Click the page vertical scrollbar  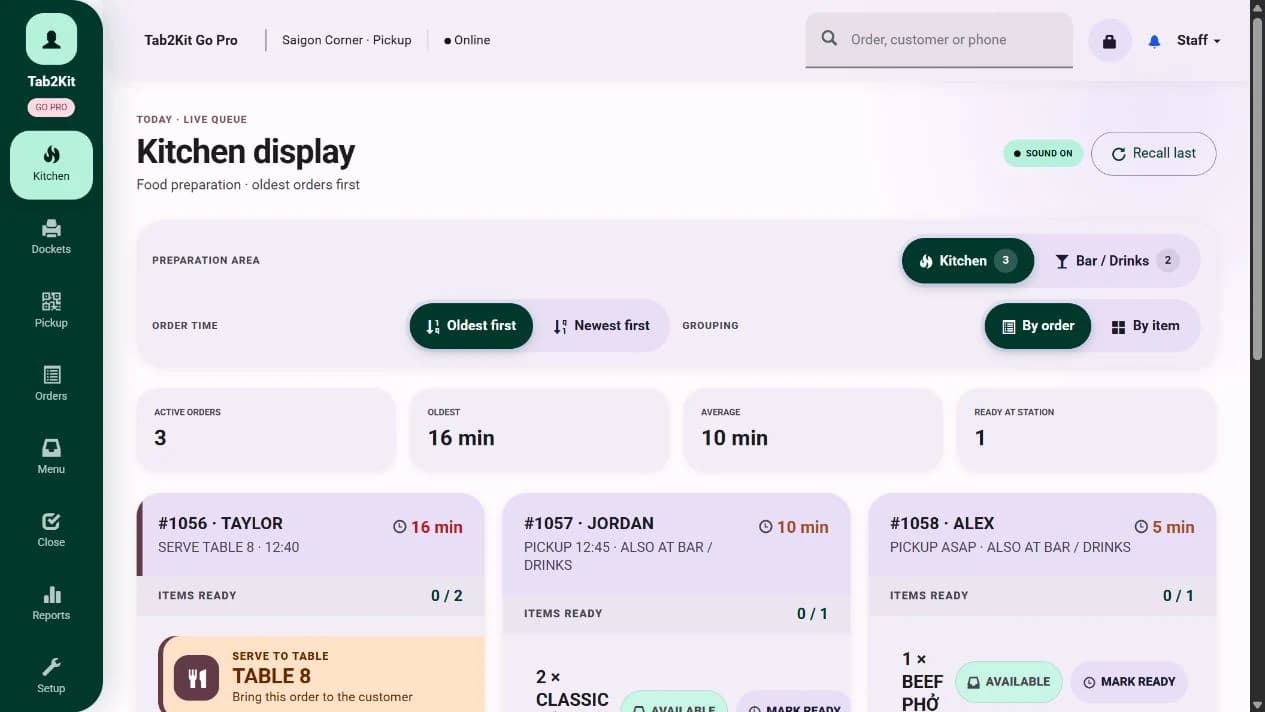tap(1258, 190)
